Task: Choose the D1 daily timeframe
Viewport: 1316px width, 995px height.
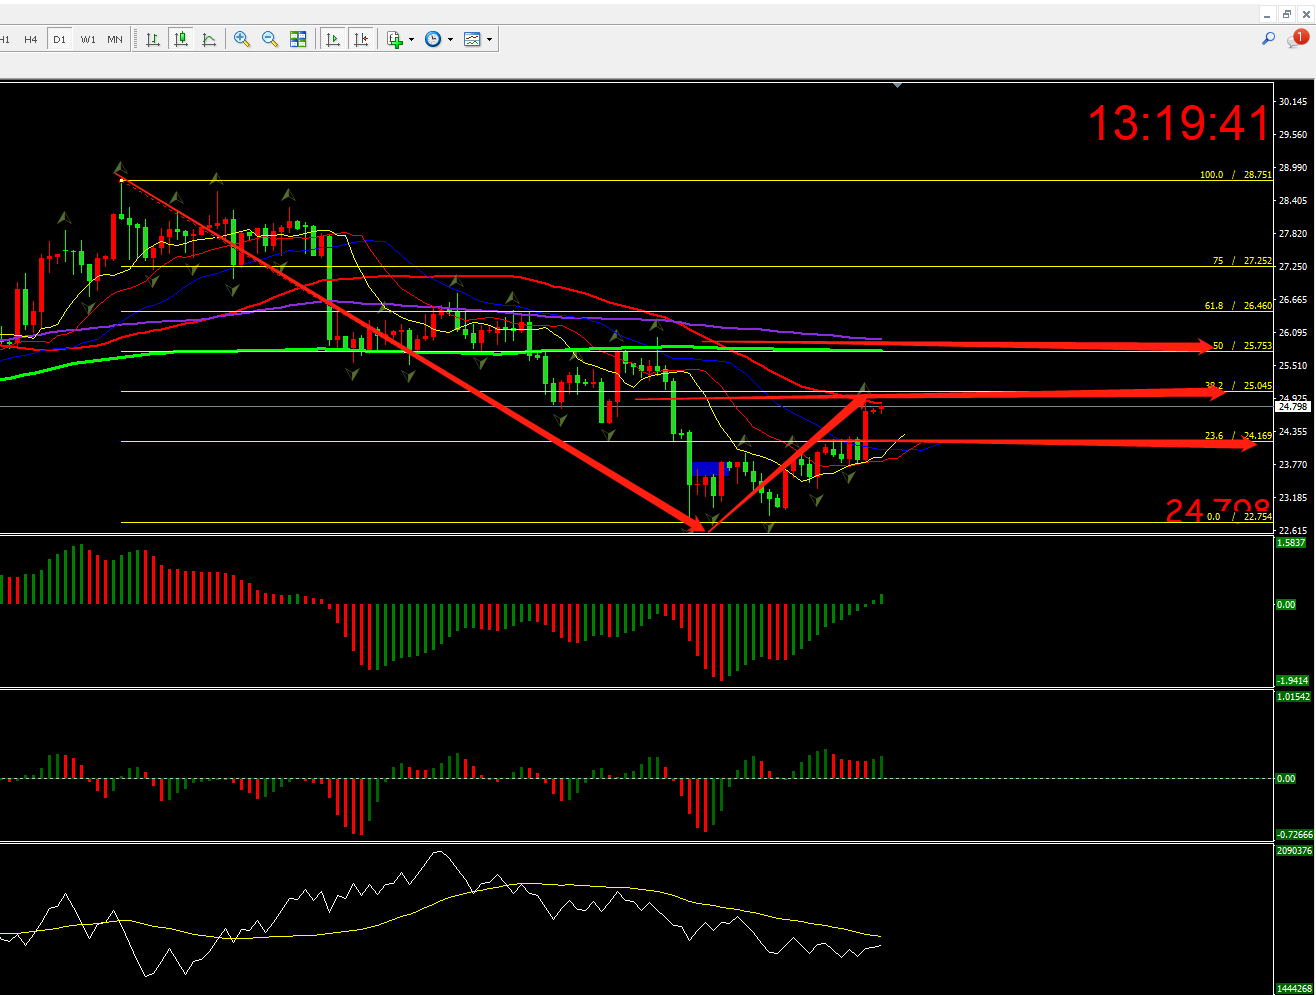Action: tap(59, 39)
